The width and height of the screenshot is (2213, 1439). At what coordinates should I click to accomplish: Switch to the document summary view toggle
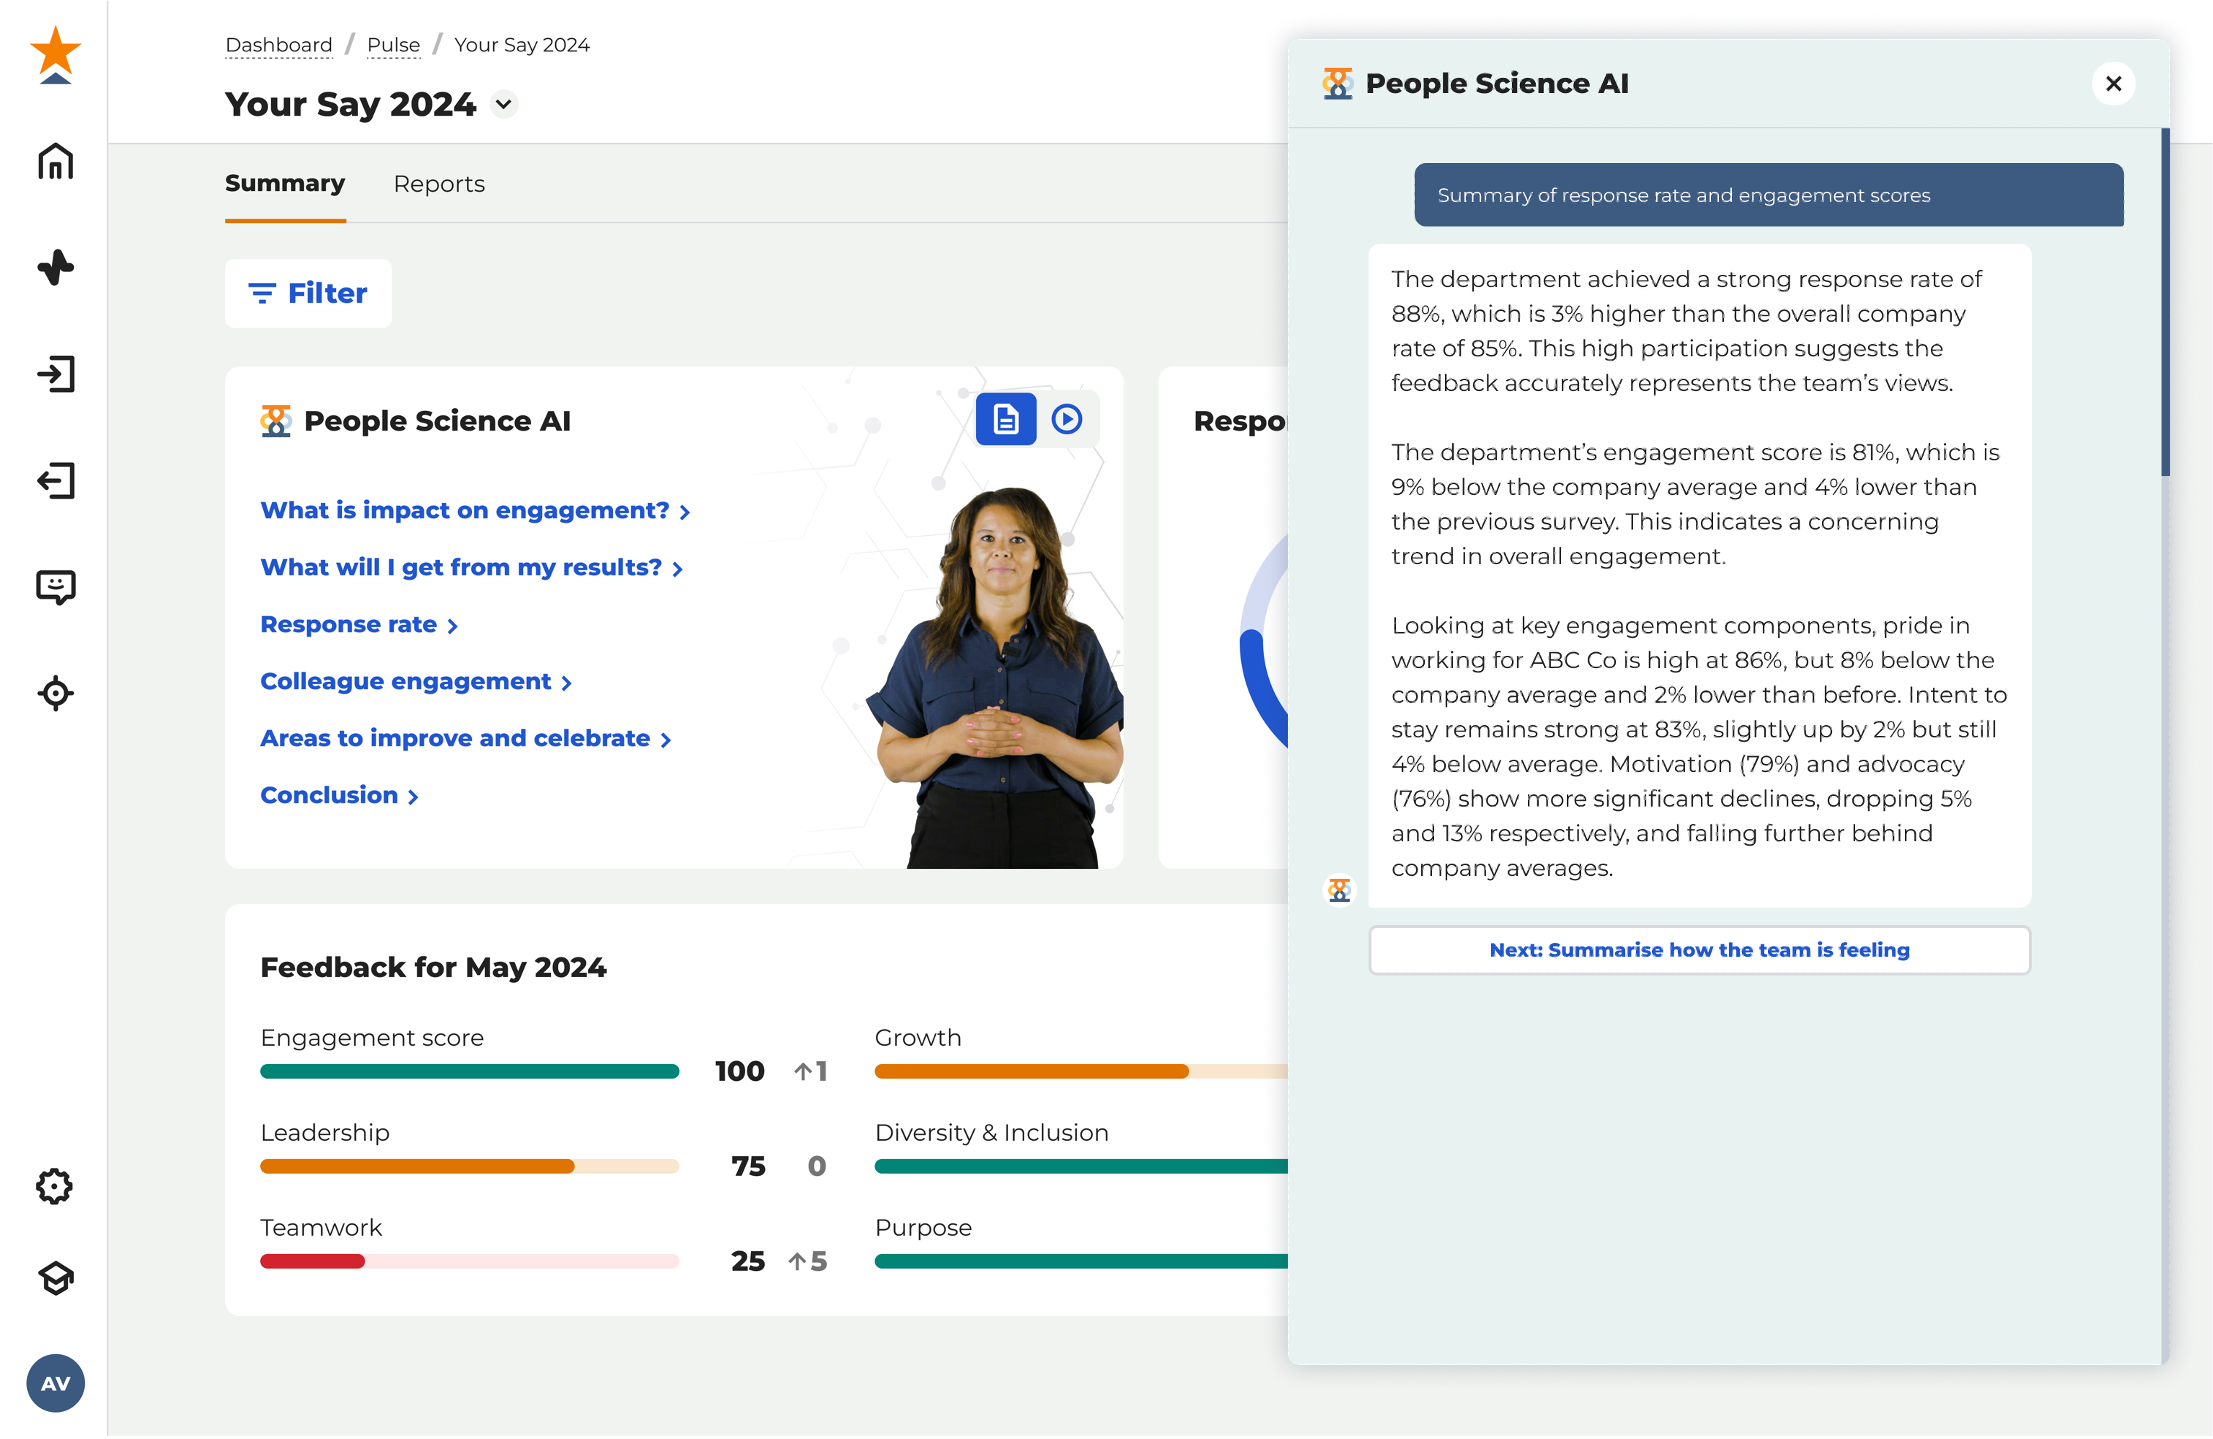point(1005,419)
